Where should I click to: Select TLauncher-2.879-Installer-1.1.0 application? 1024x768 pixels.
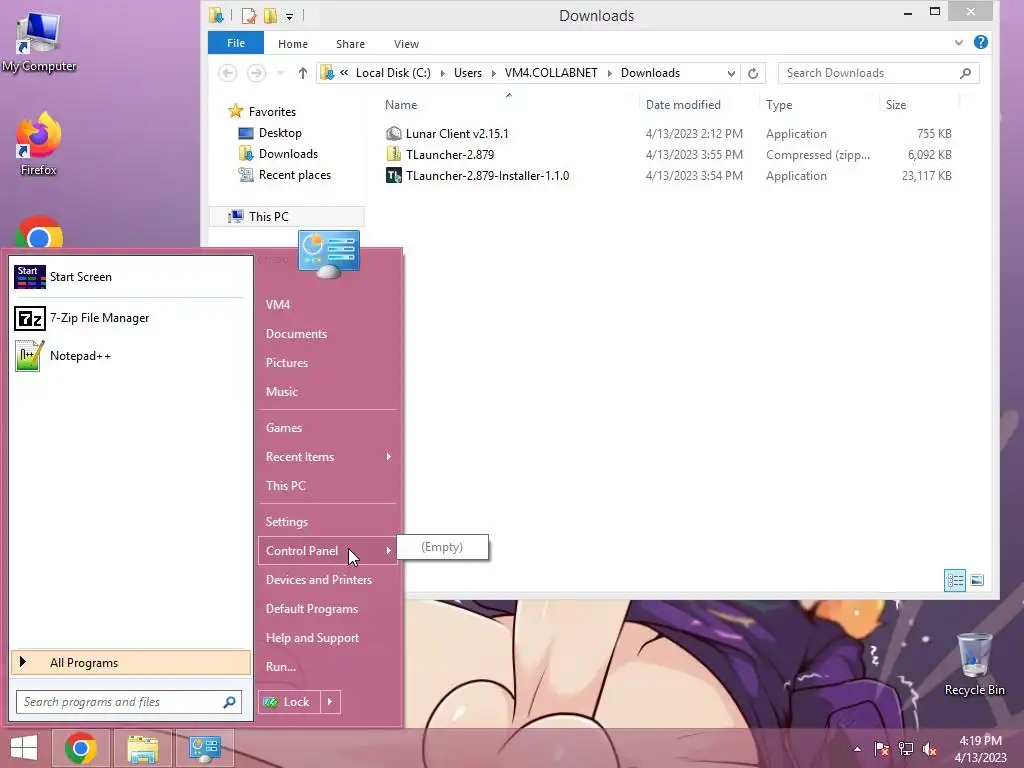(x=487, y=176)
